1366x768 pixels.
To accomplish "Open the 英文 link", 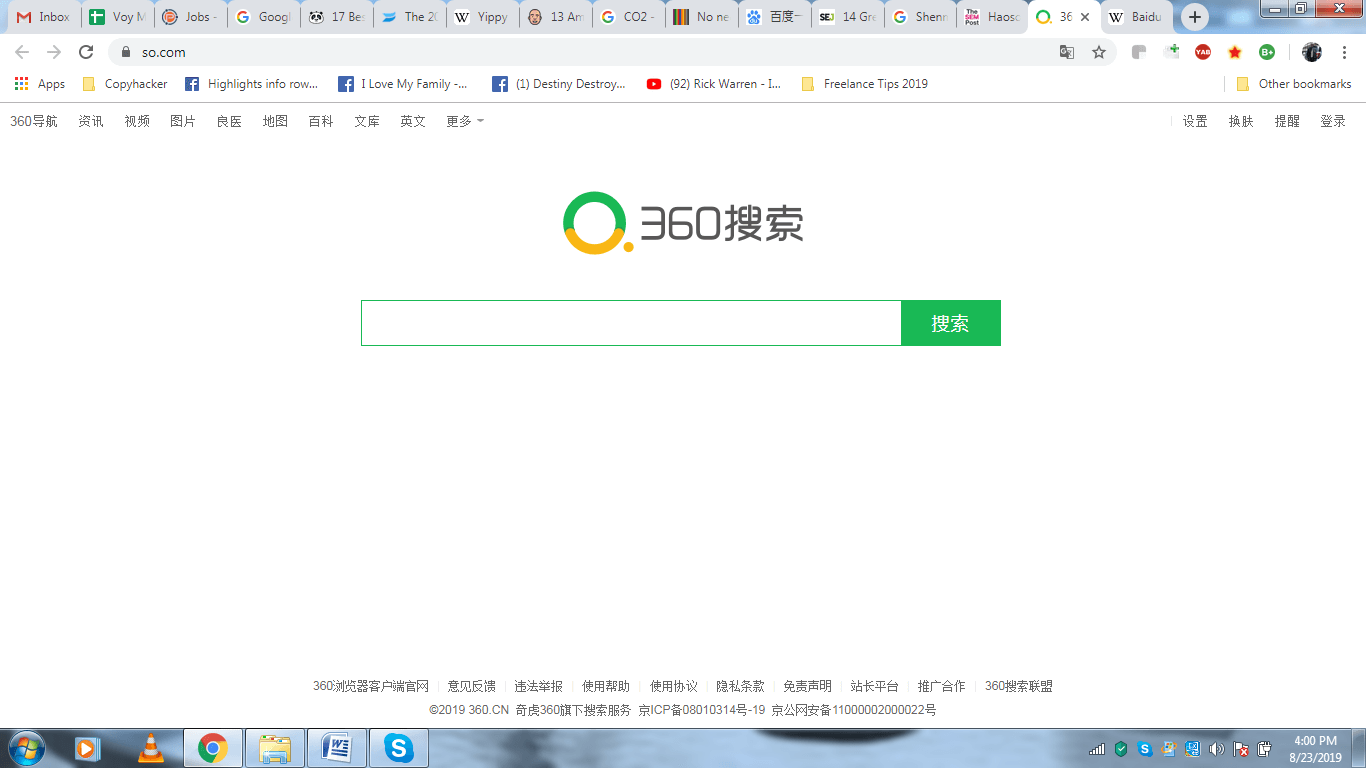I will pos(413,121).
